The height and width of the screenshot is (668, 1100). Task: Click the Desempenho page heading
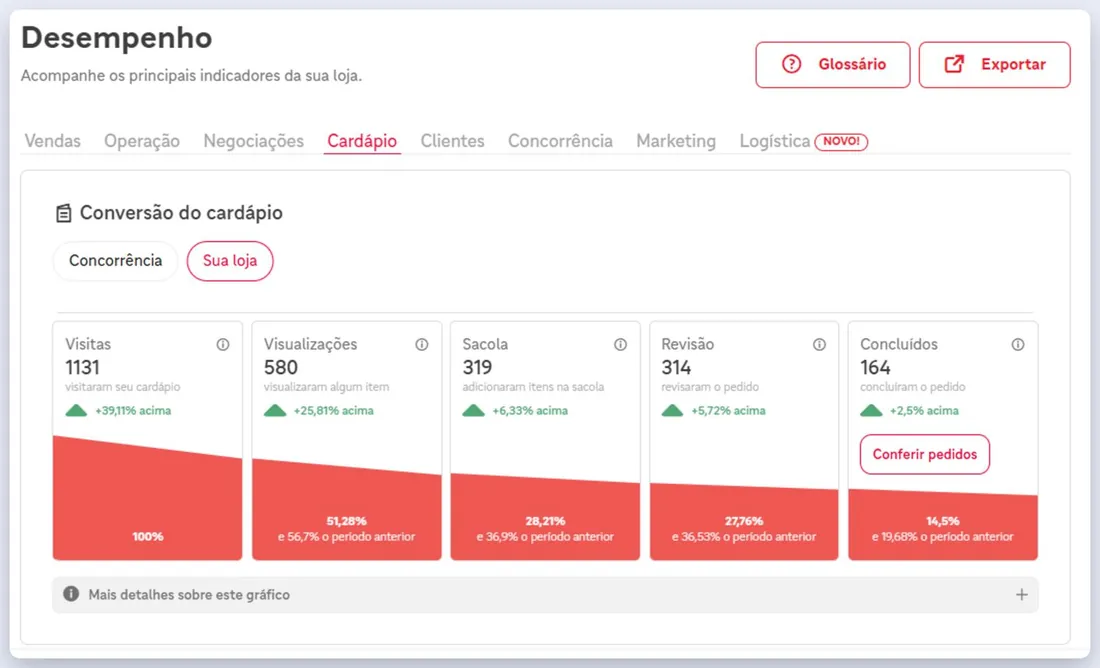click(x=116, y=38)
